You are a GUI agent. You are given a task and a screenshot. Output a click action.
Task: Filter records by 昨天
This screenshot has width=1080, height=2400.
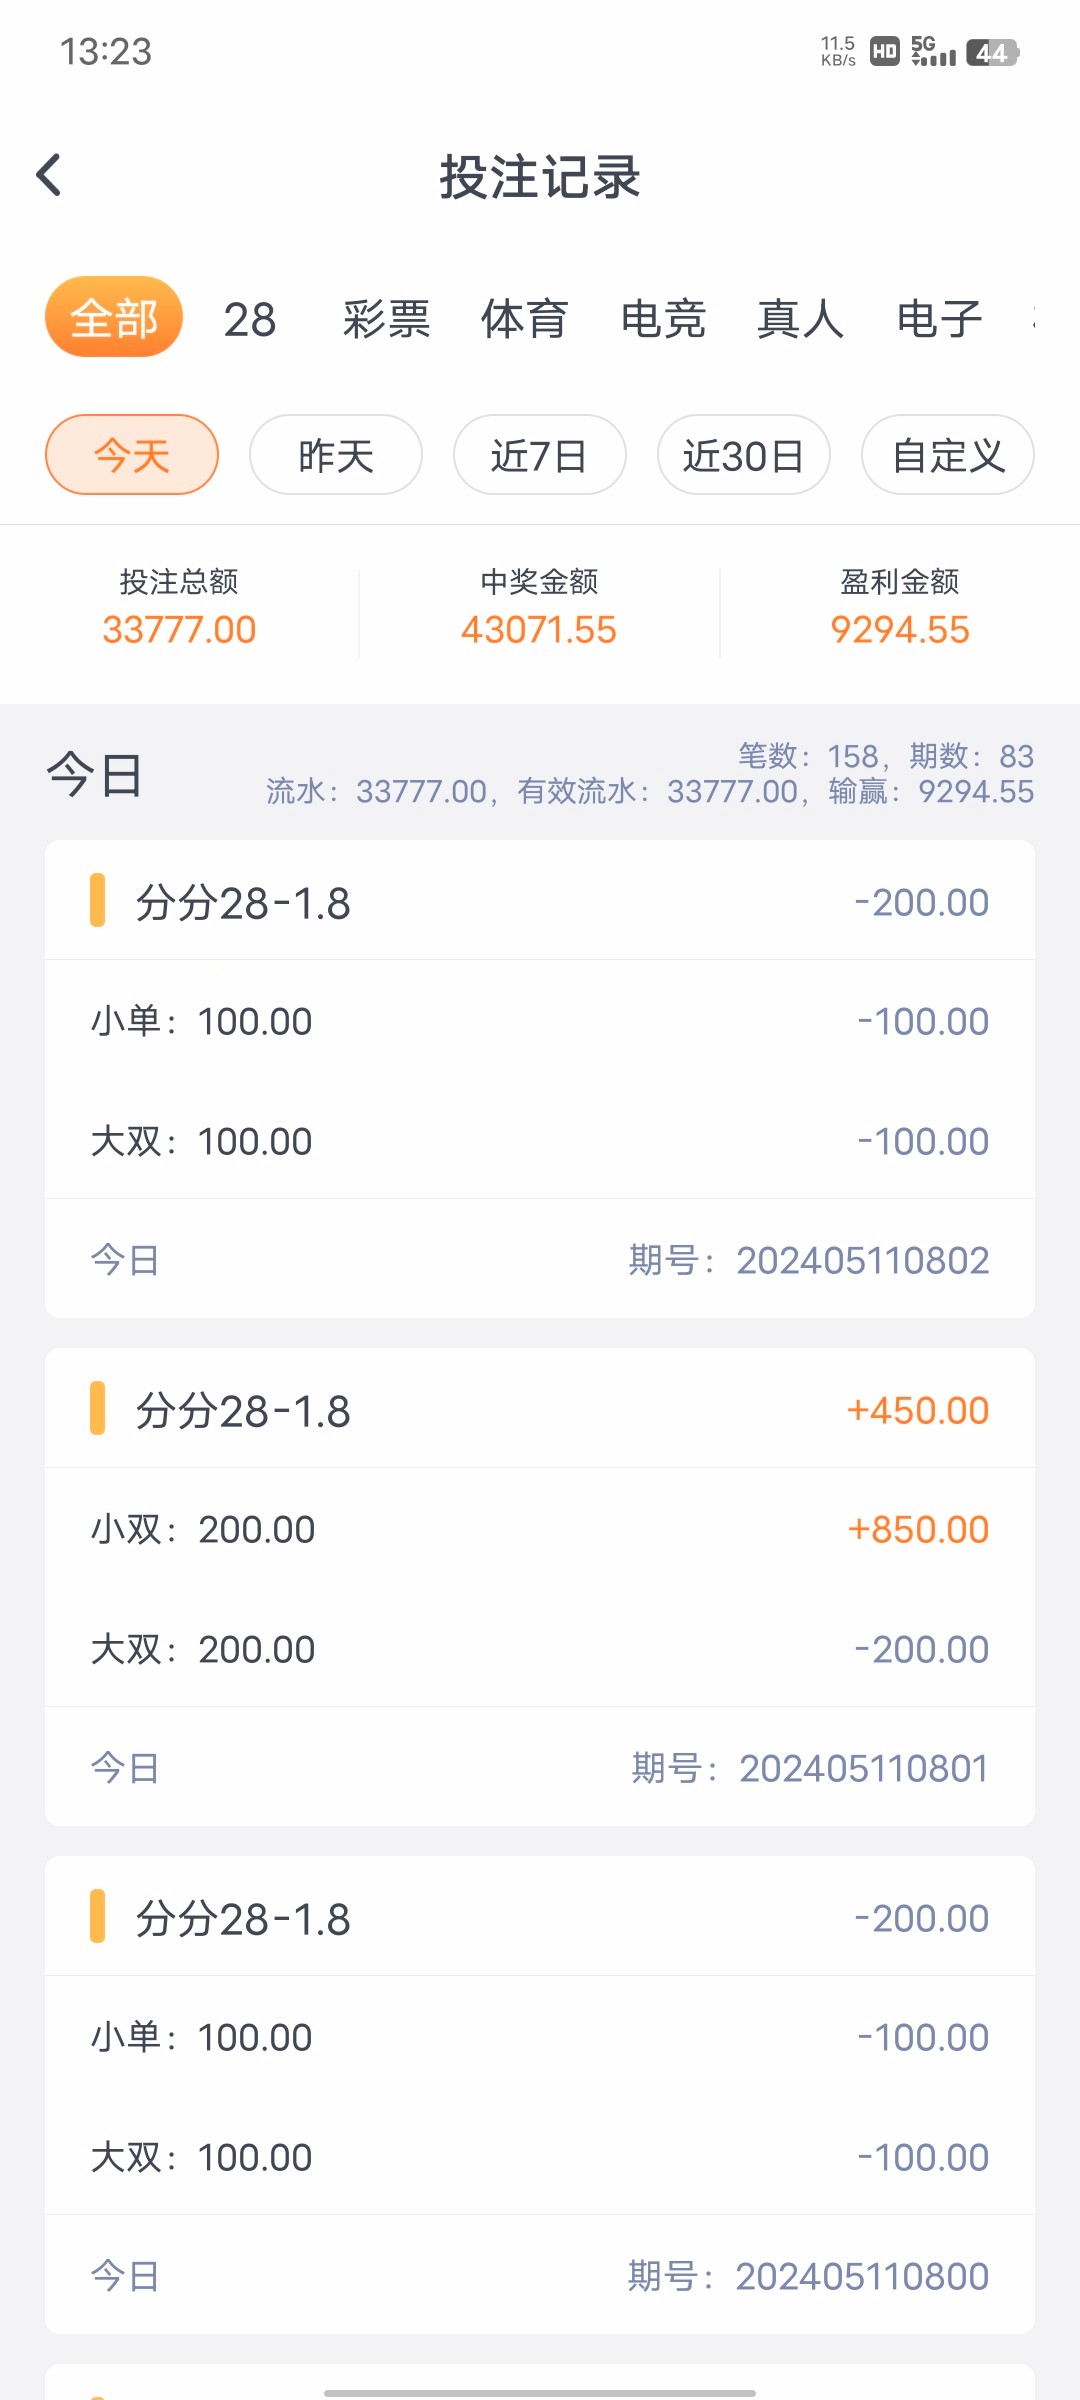click(336, 455)
